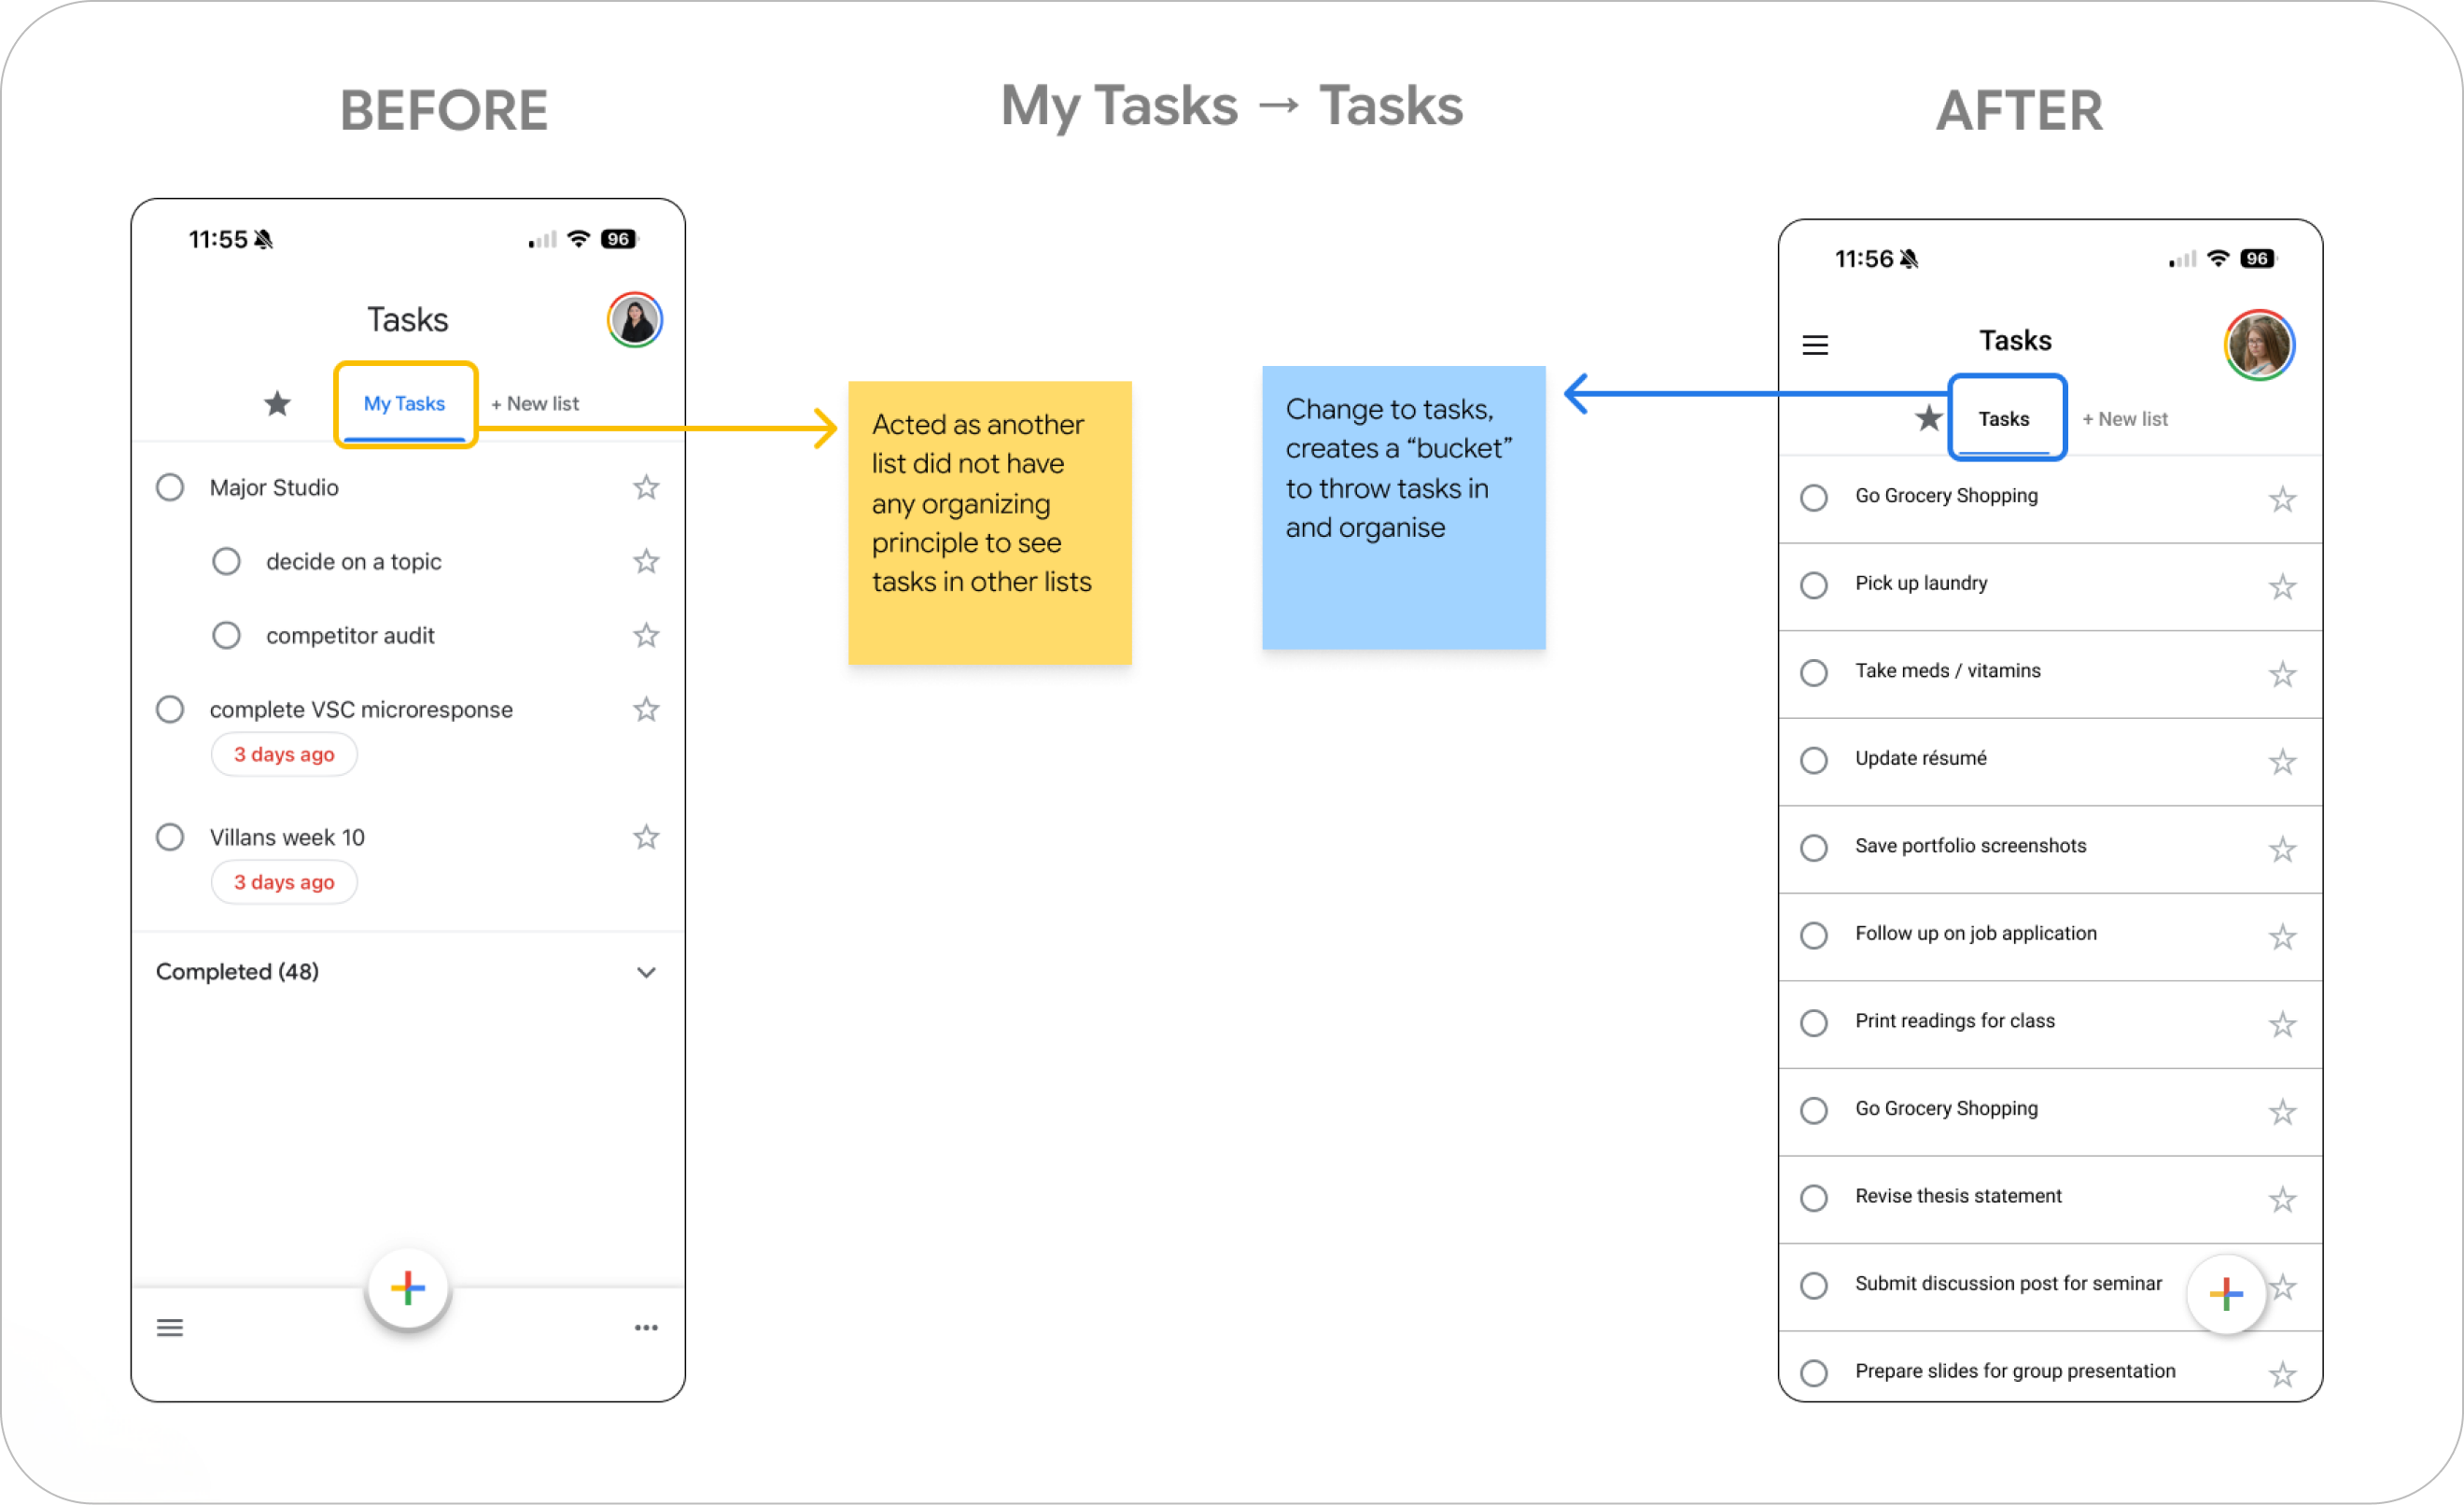Select the My Tasks tab
The width and height of the screenshot is (2464, 1505).
tap(404, 404)
